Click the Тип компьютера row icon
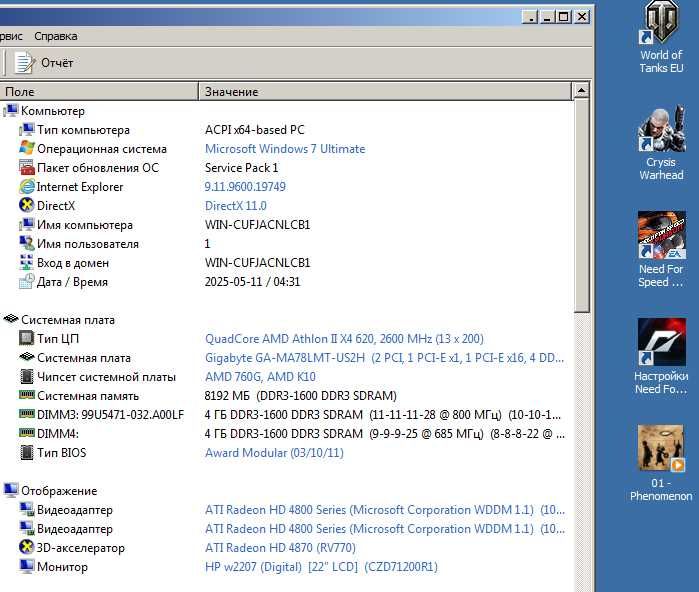Image resolution: width=699 pixels, height=592 pixels. point(27,130)
